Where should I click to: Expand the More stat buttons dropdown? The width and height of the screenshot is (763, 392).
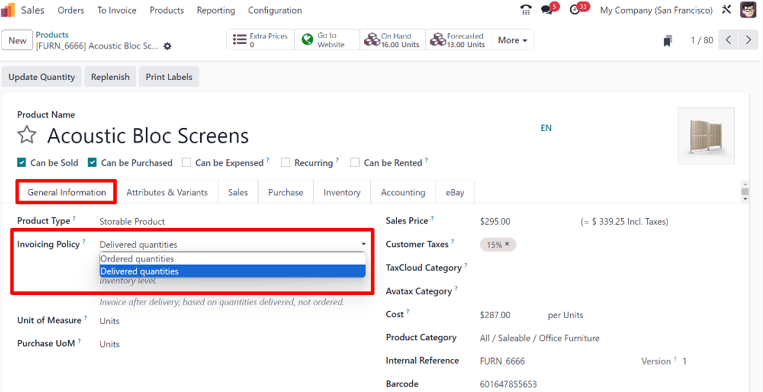pos(512,40)
